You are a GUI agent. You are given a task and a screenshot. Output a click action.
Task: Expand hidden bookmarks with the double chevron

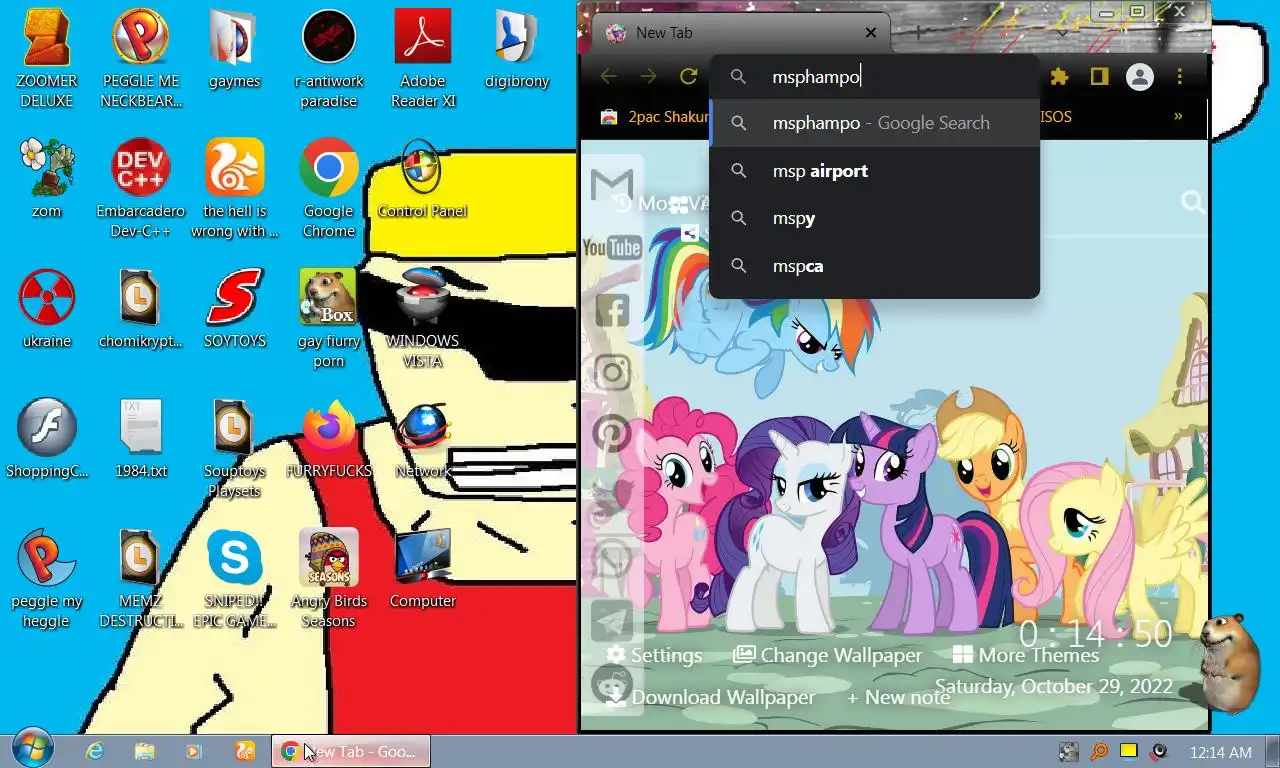click(1178, 116)
